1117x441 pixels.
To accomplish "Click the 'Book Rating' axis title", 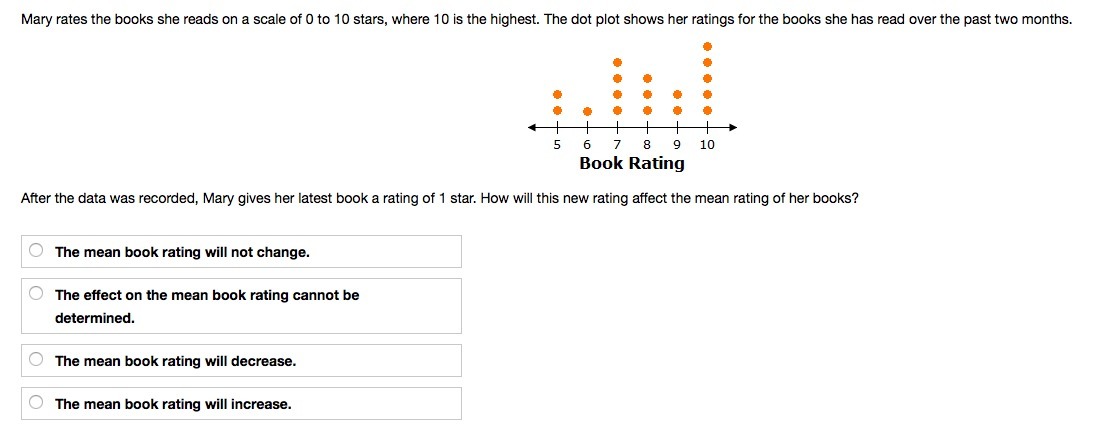I will 632,163.
